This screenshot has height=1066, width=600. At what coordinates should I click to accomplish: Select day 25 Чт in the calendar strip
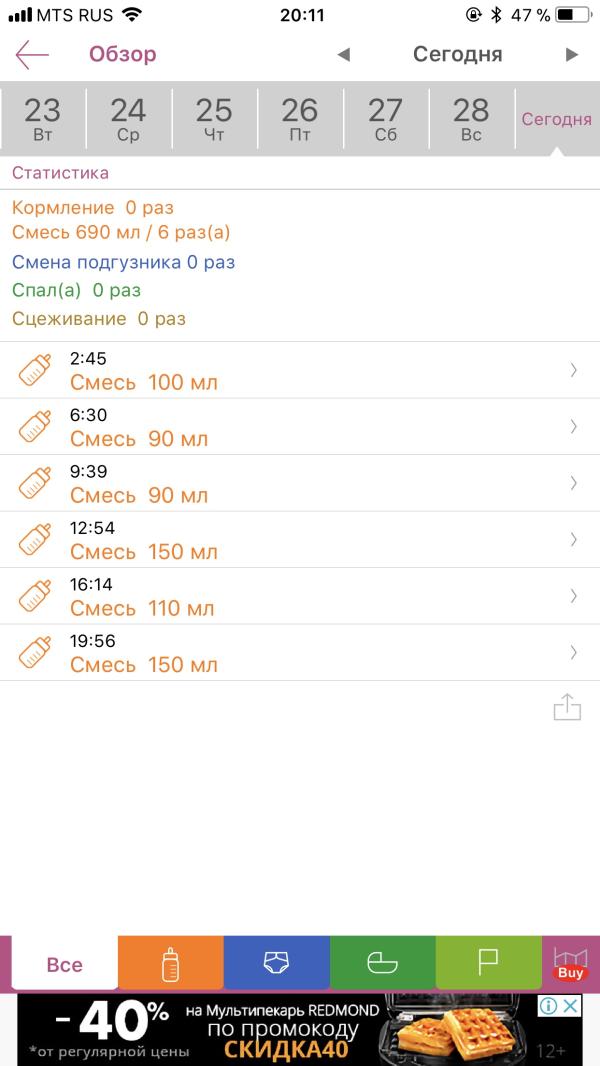[x=214, y=118]
